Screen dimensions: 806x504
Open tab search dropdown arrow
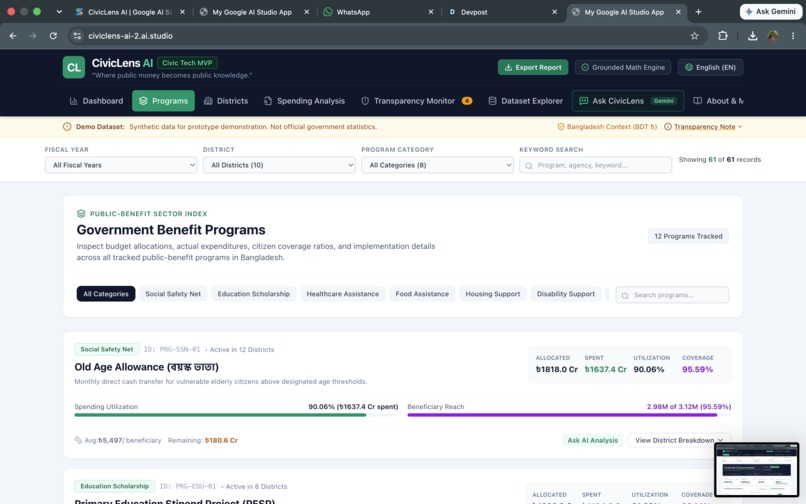pos(59,12)
